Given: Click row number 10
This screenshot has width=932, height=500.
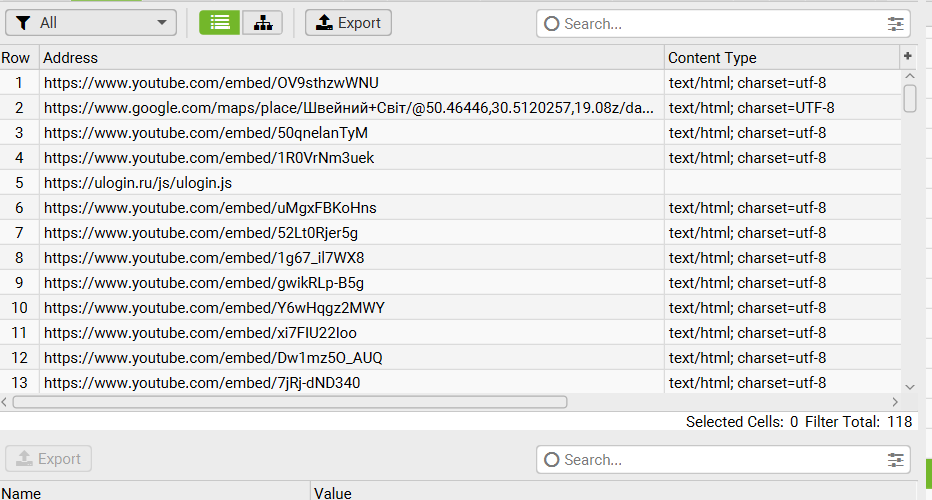Looking at the screenshot, I should tap(20, 307).
